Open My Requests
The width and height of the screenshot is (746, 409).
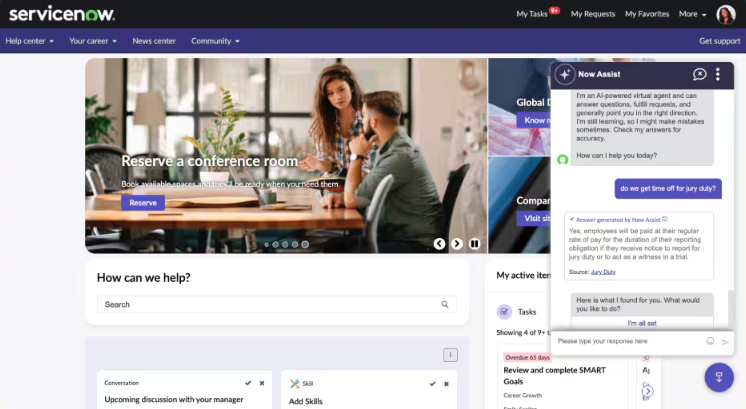pos(593,14)
